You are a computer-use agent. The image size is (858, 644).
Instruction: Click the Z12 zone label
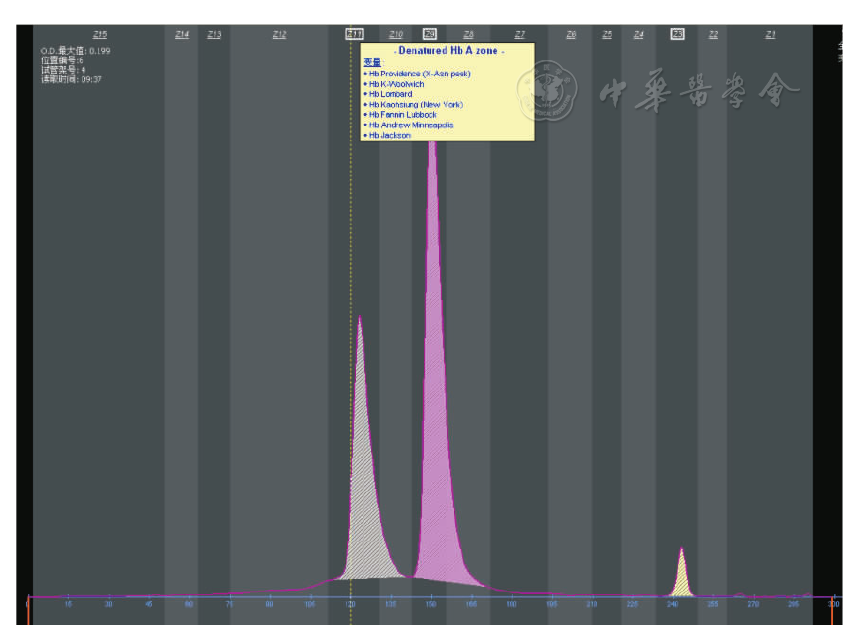coord(279,35)
